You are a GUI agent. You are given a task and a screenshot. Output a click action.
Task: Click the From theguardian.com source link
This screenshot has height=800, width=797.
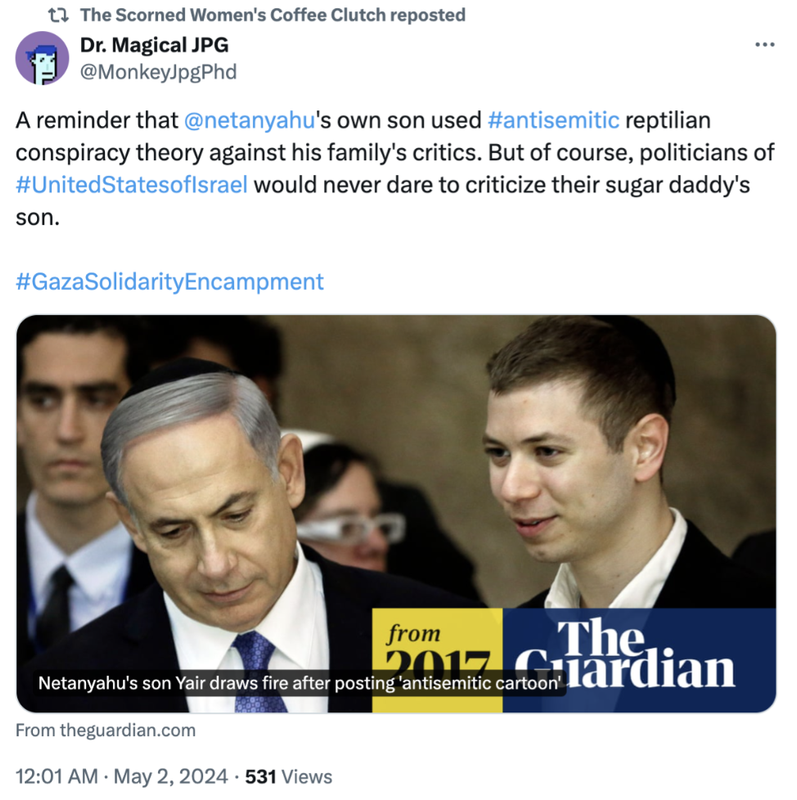tap(106, 730)
